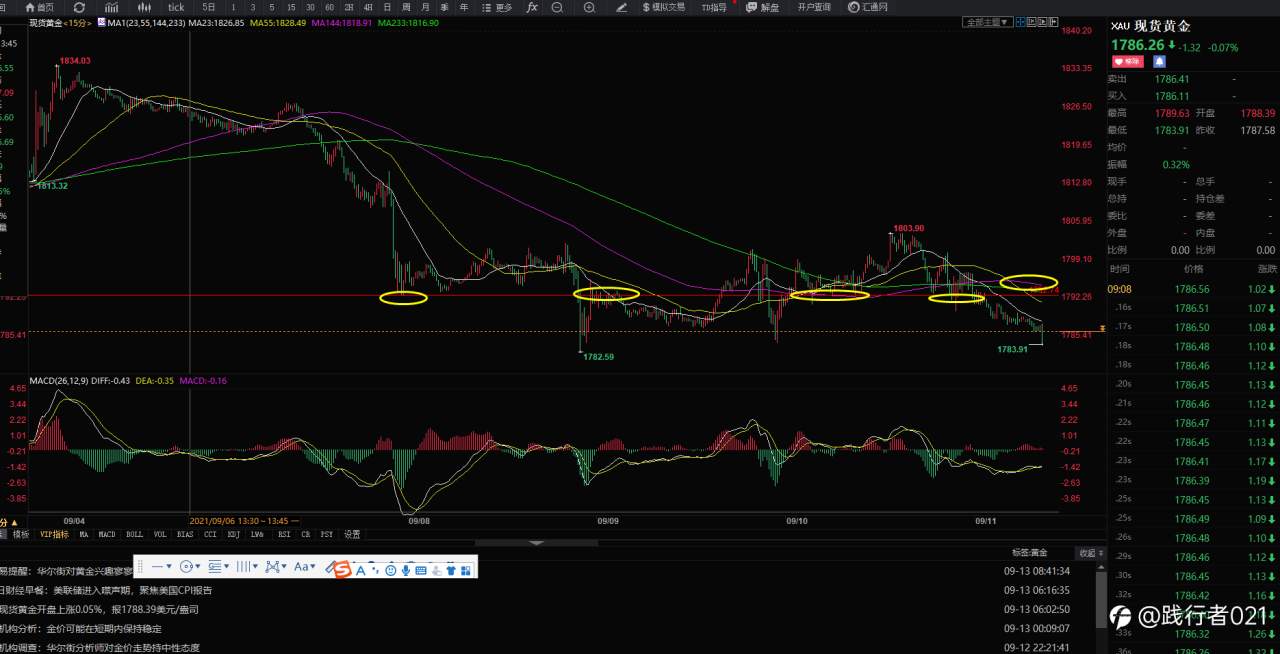Zoom in the chart with the plus magnifier
The width and height of the screenshot is (1280, 654).
[589, 7]
